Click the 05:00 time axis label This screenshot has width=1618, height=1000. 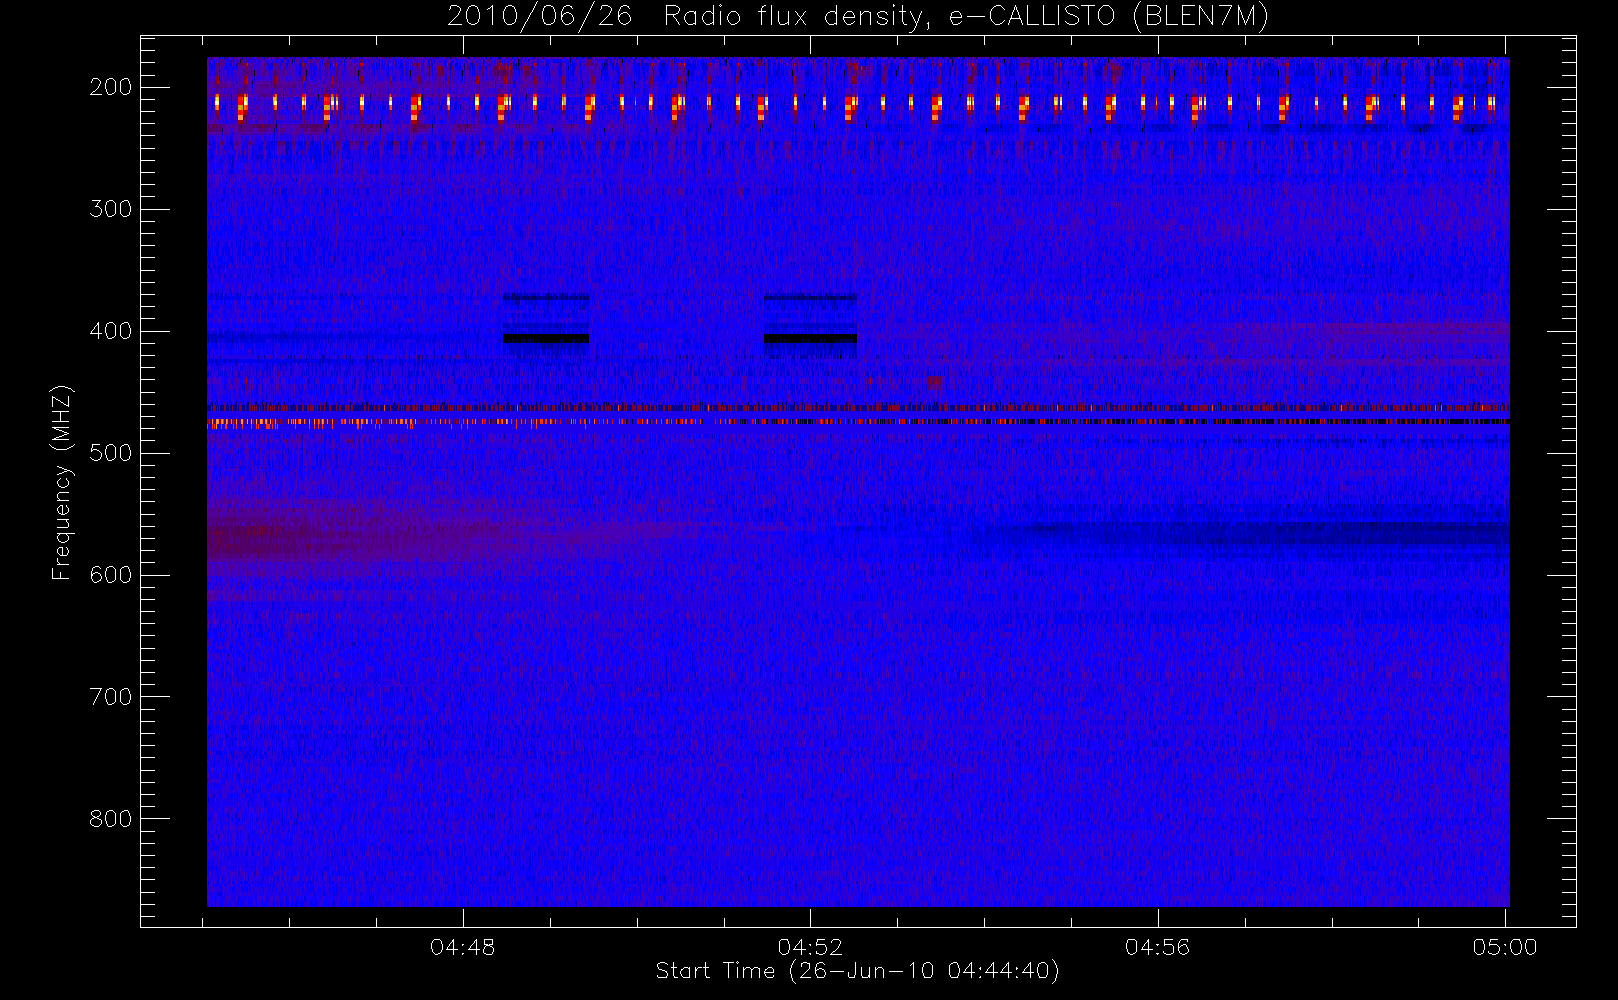tap(1505, 947)
